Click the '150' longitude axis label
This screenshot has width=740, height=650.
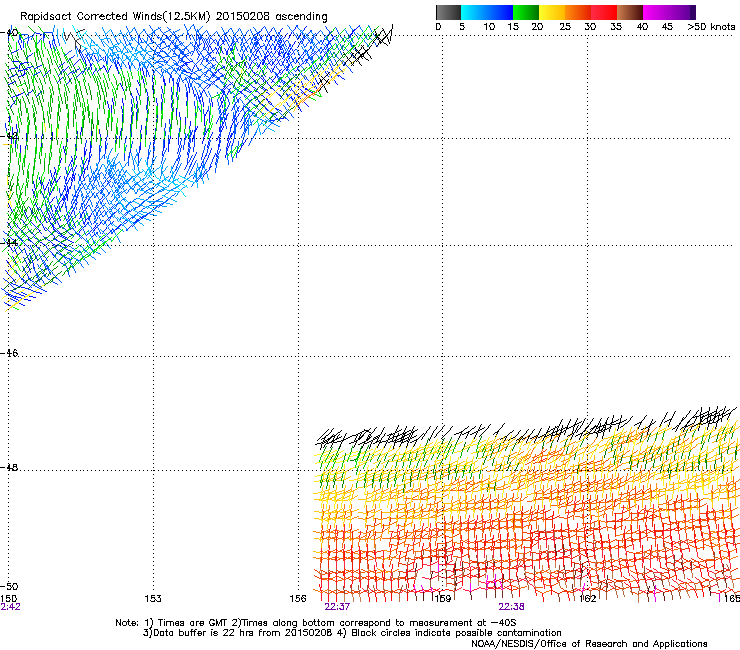pyautogui.click(x=8, y=599)
